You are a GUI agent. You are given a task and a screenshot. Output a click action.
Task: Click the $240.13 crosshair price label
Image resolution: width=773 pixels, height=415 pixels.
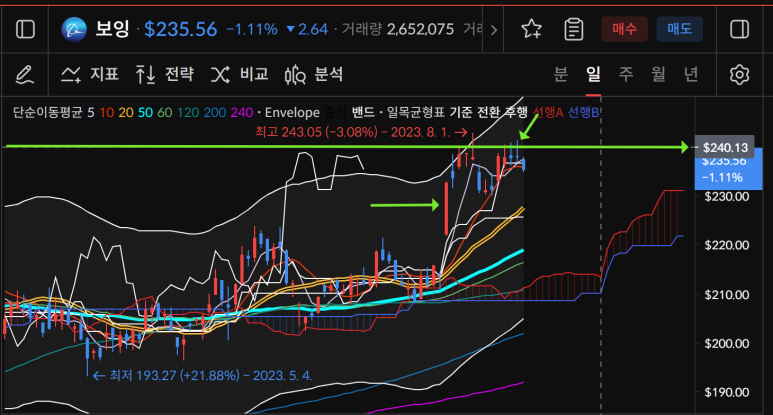click(725, 147)
